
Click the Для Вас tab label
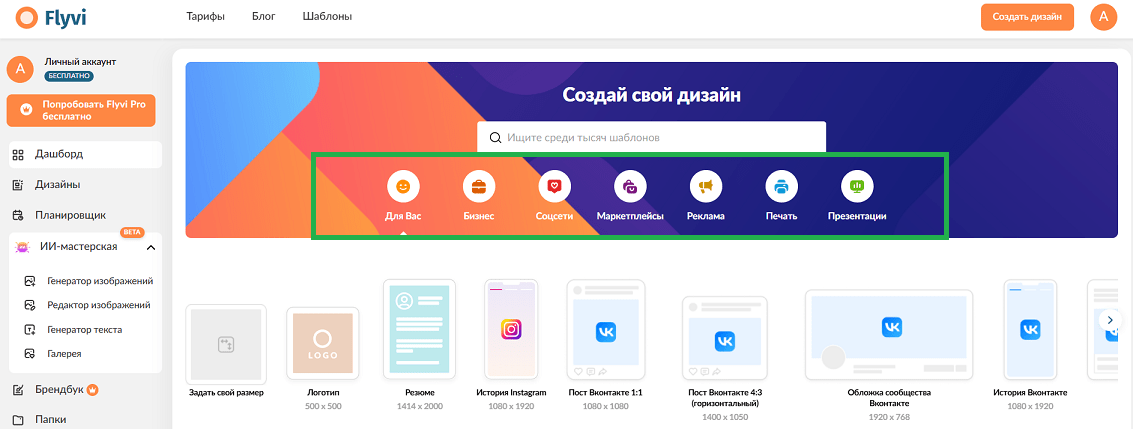click(403, 216)
